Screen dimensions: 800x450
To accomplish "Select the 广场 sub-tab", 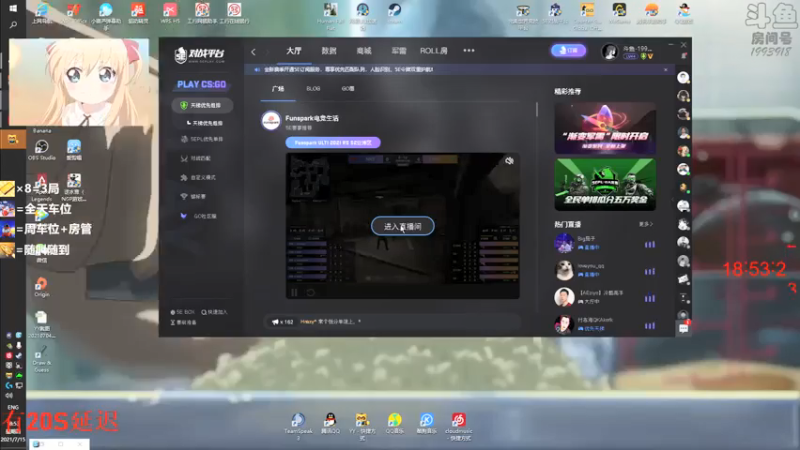I will pos(278,89).
